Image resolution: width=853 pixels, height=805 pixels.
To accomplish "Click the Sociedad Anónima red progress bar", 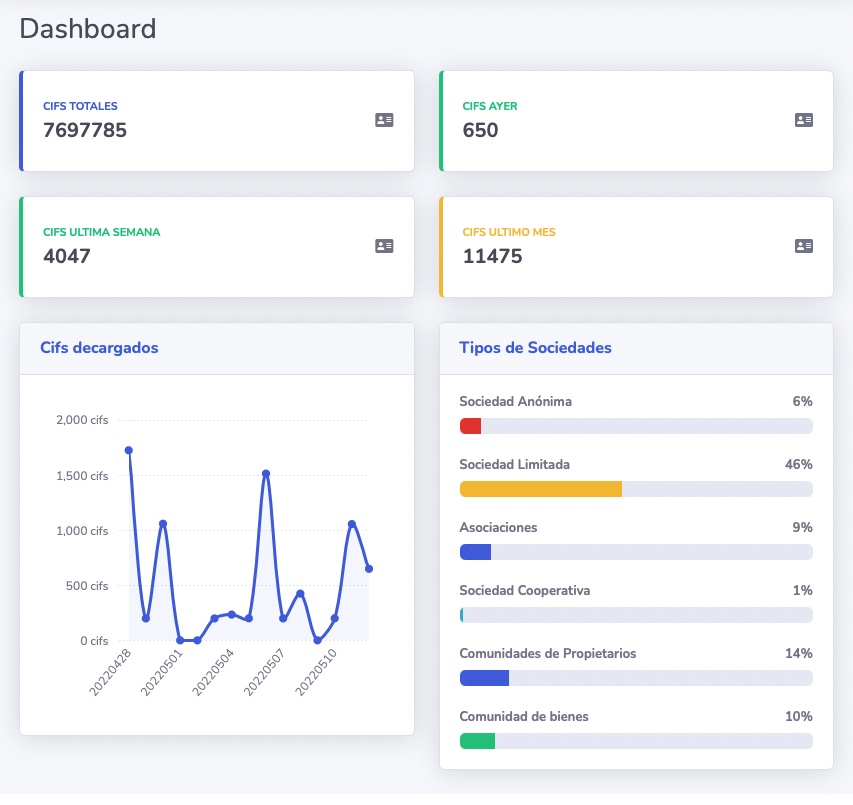I will point(470,426).
